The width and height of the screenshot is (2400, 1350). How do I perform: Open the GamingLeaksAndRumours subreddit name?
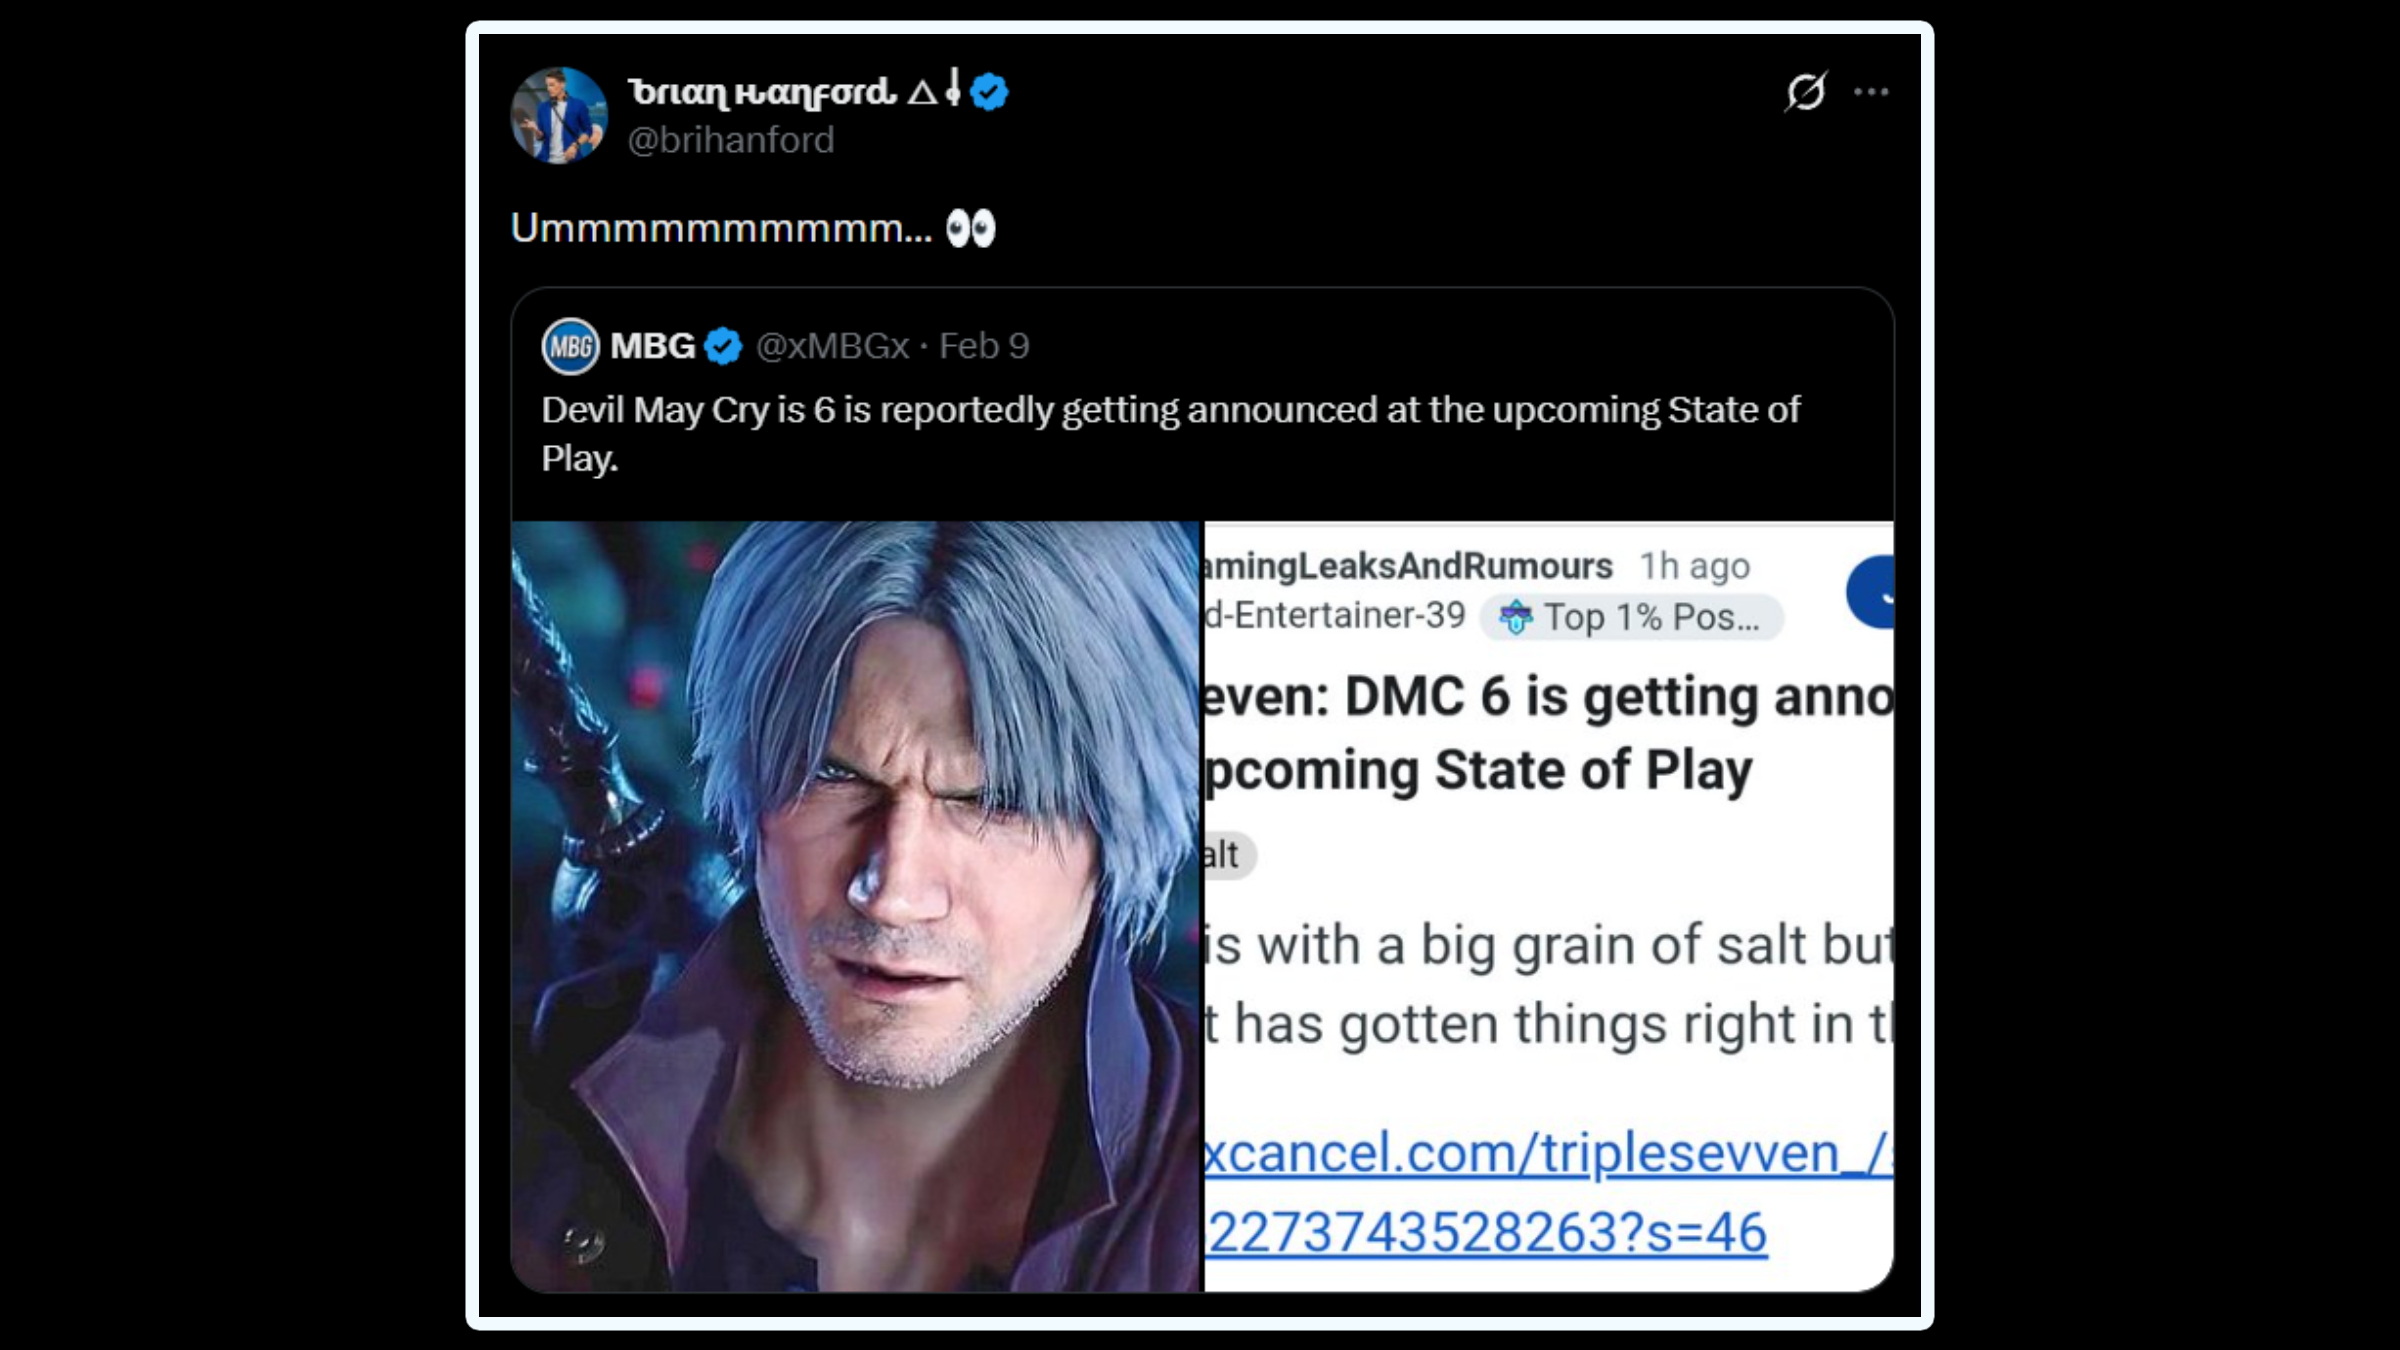click(x=1408, y=566)
